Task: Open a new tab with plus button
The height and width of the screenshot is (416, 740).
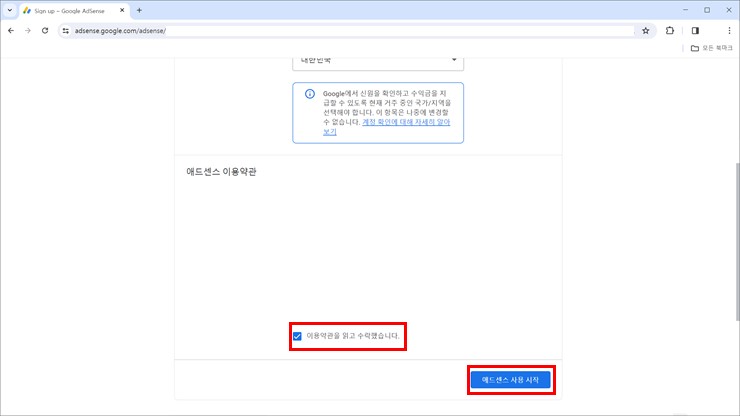Action: (139, 10)
